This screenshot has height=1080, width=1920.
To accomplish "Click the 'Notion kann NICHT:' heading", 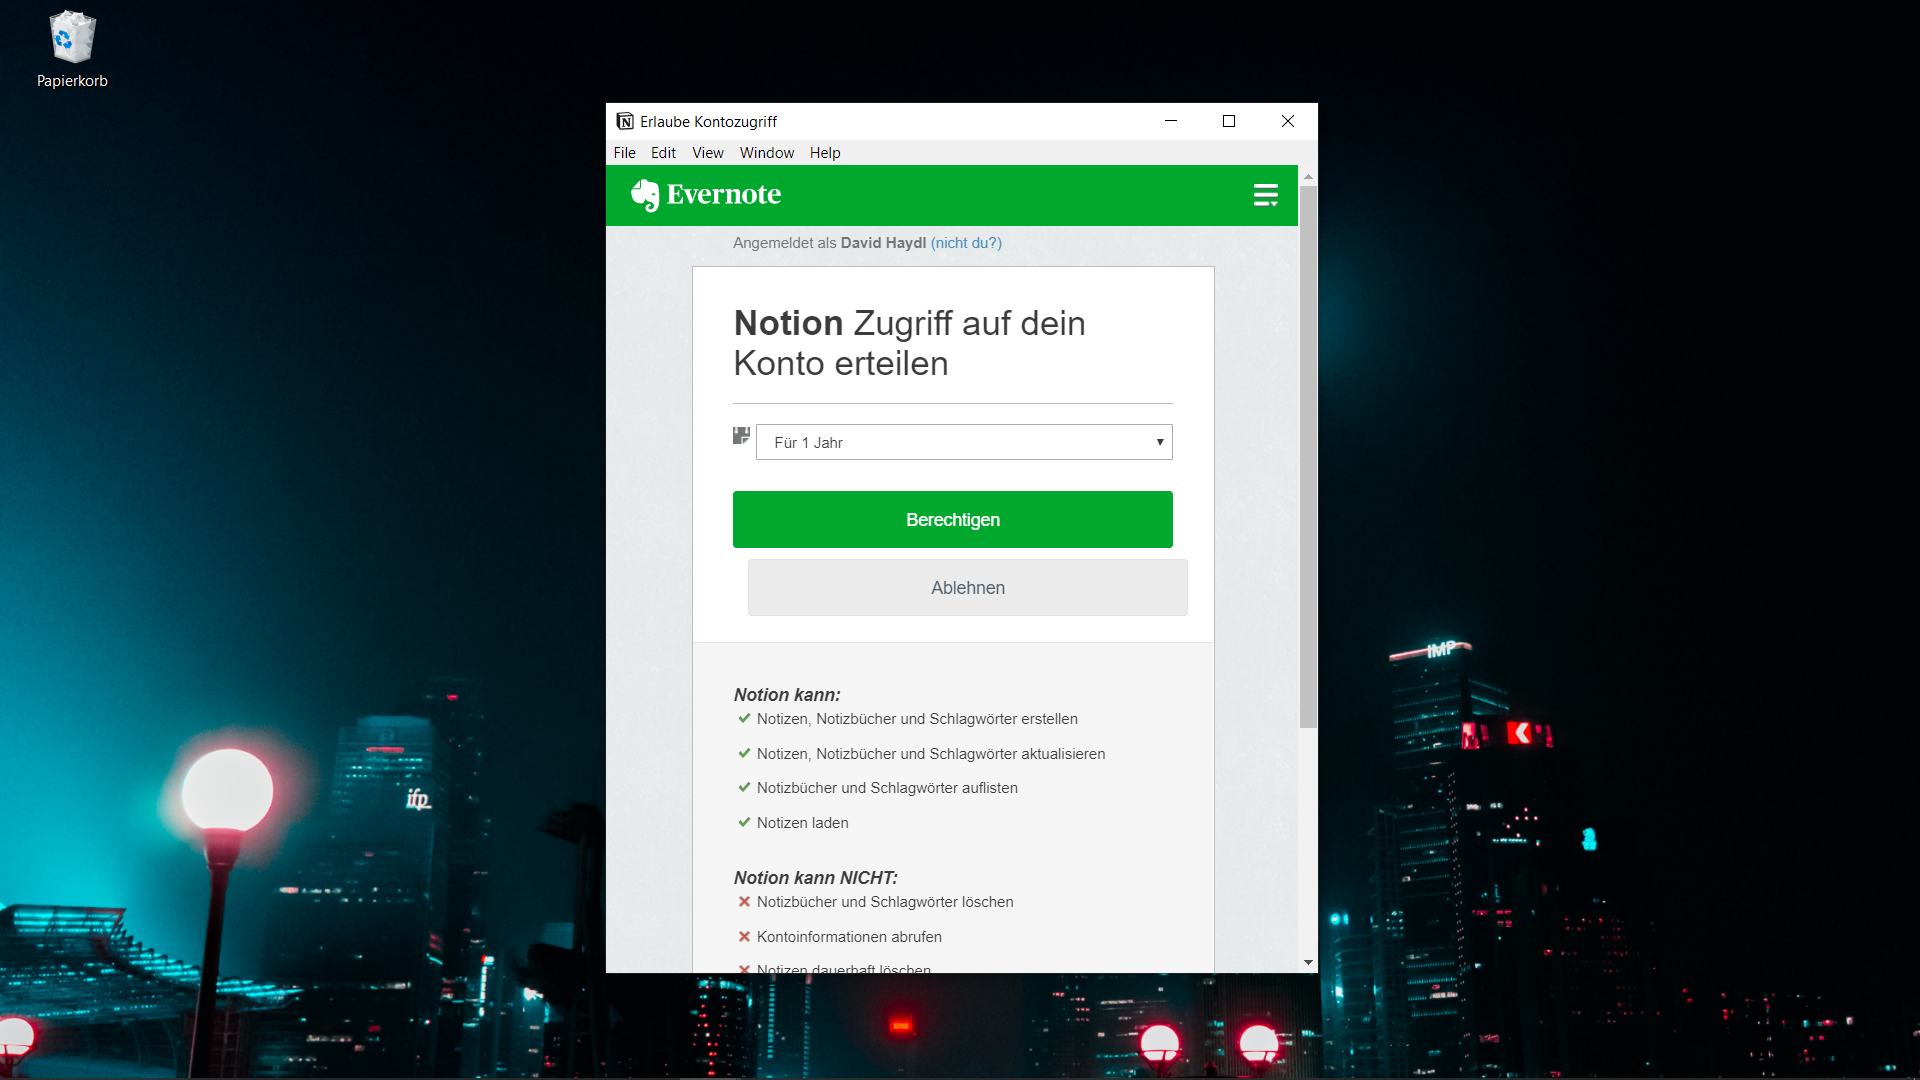I will click(x=816, y=878).
